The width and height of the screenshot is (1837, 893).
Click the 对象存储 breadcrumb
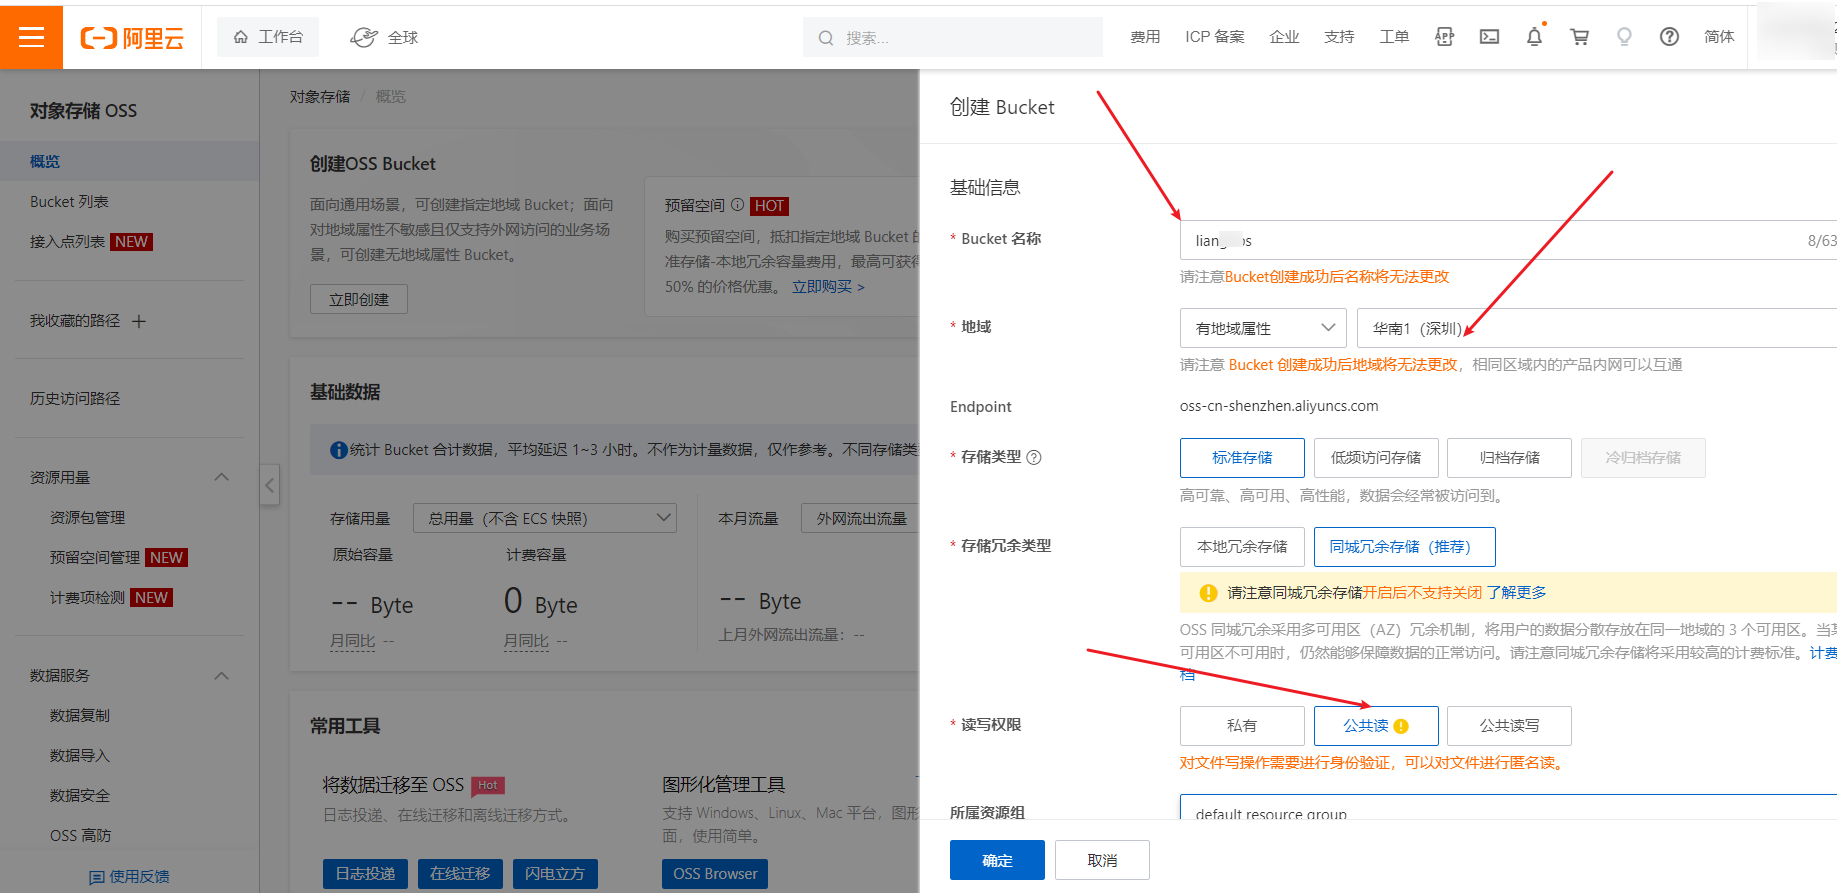point(320,97)
